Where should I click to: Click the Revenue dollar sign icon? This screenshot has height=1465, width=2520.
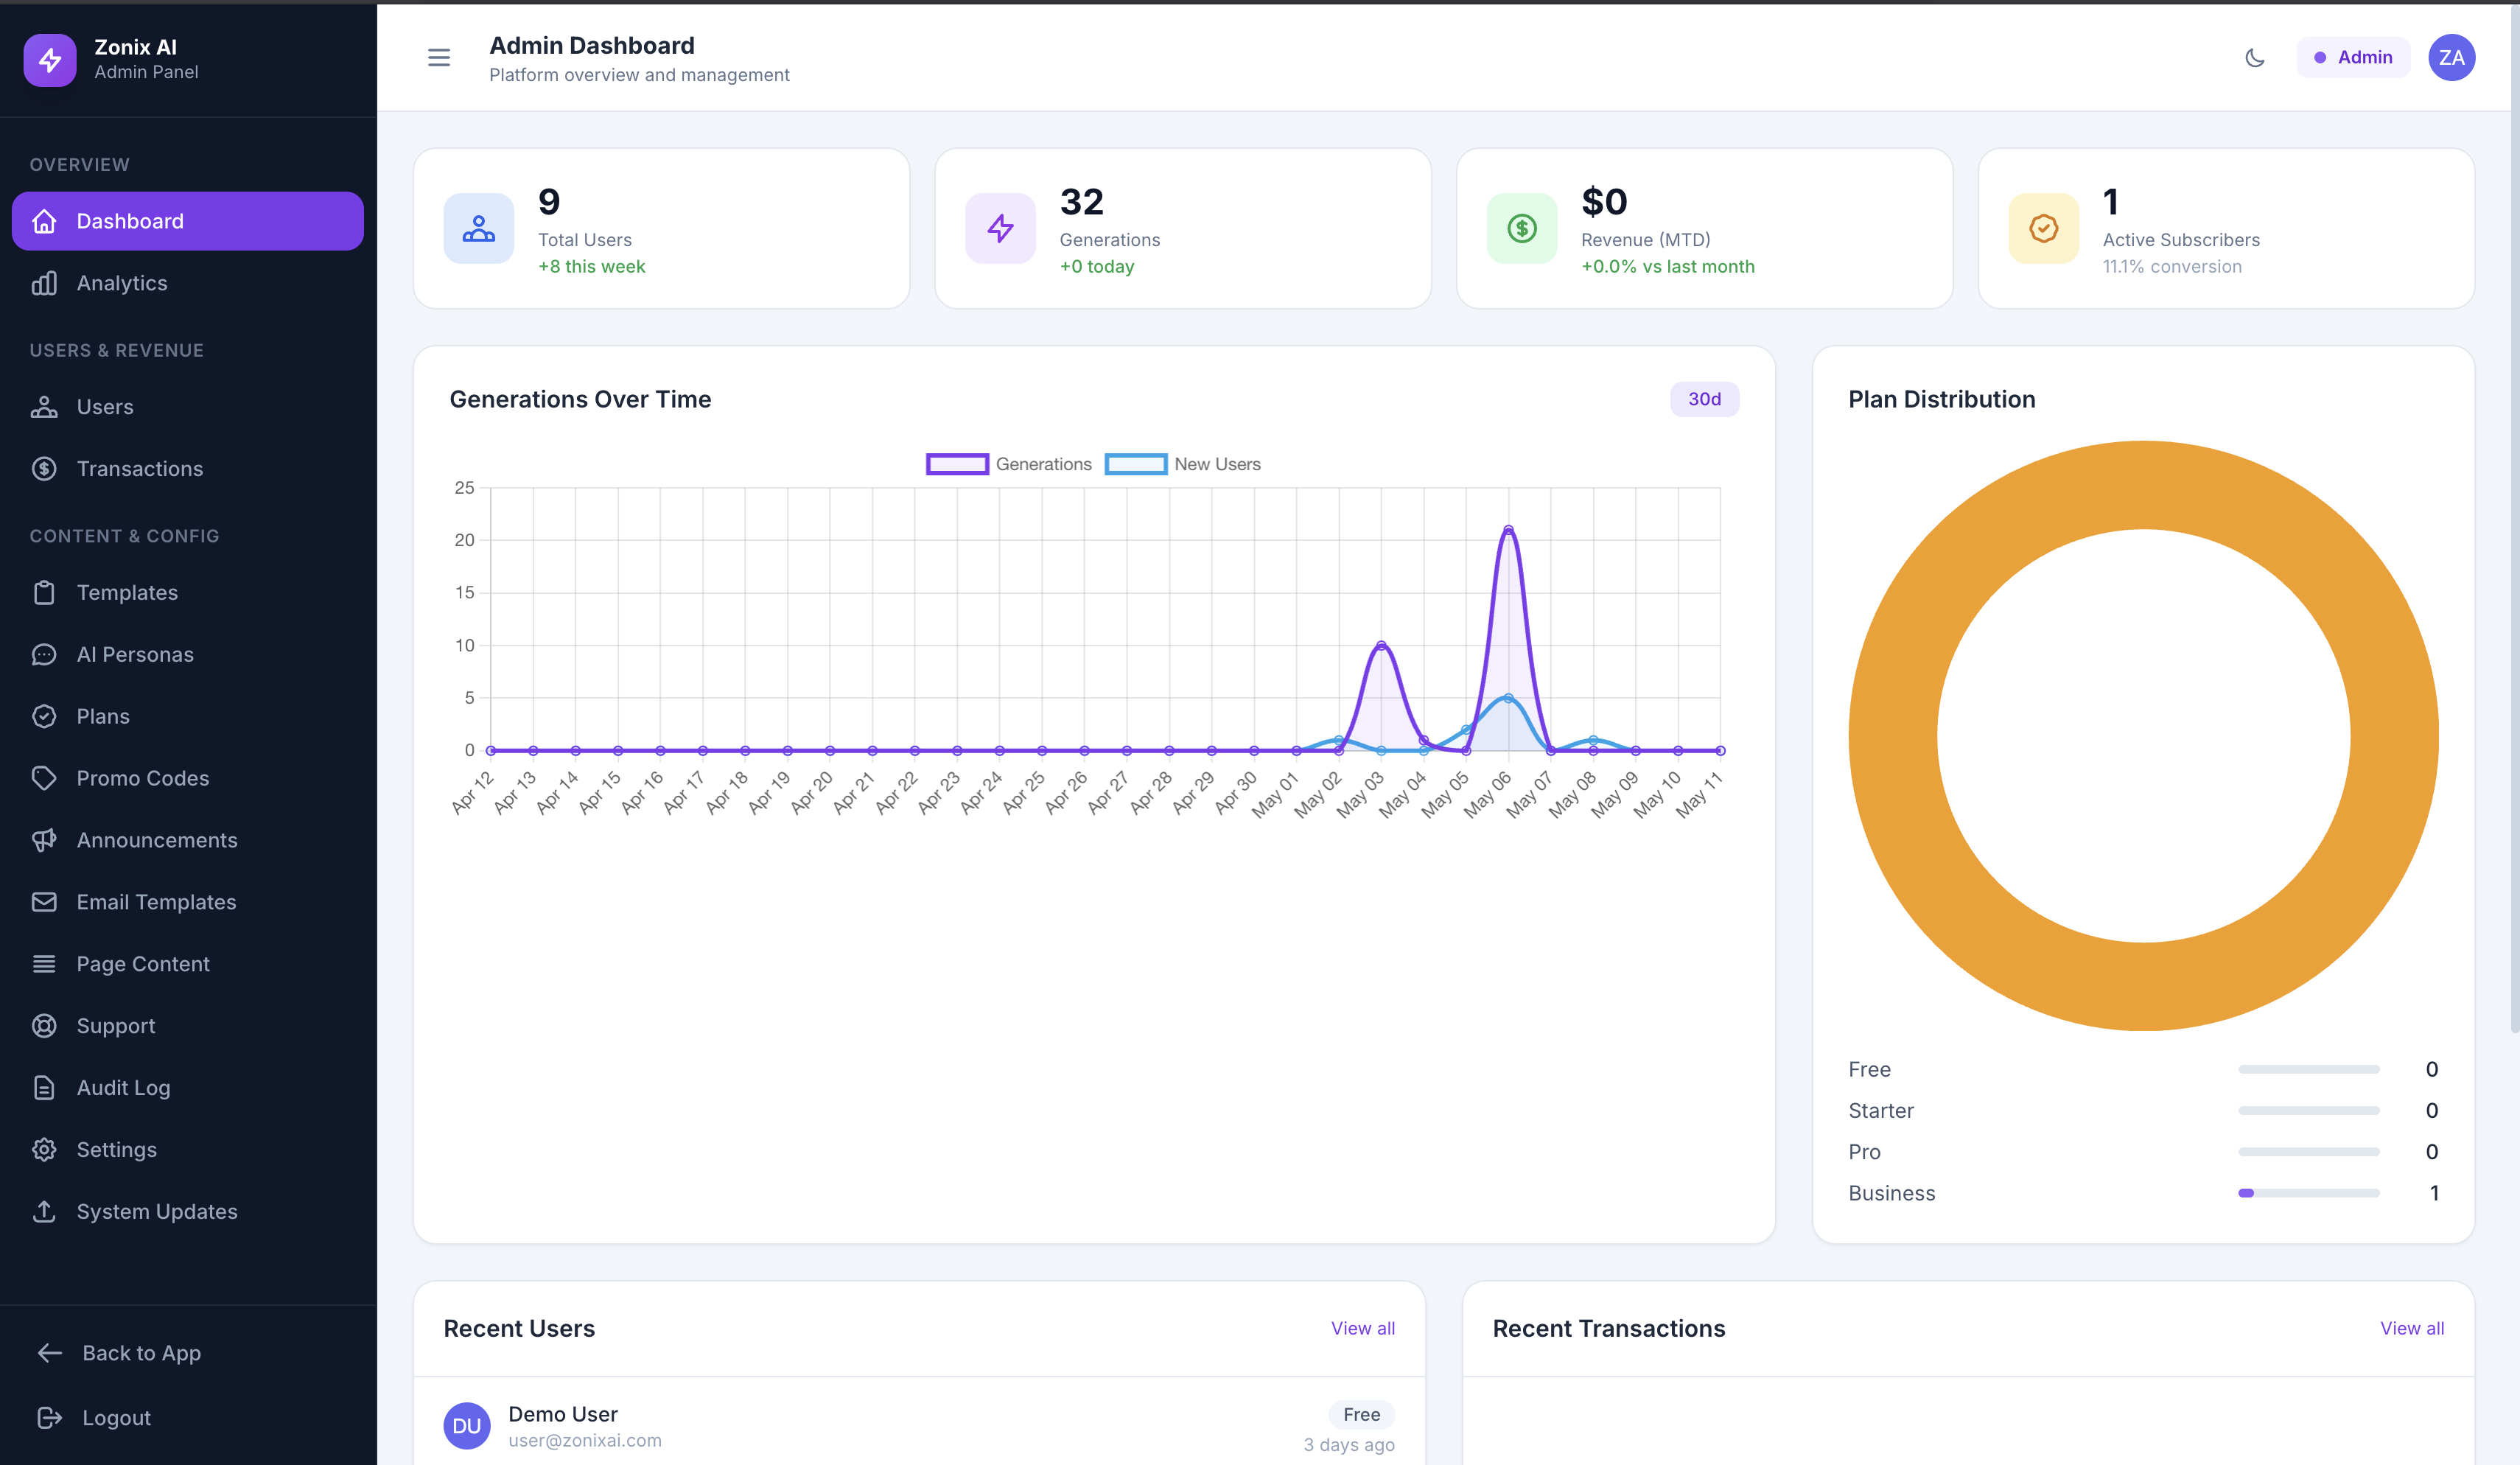pyautogui.click(x=1521, y=228)
